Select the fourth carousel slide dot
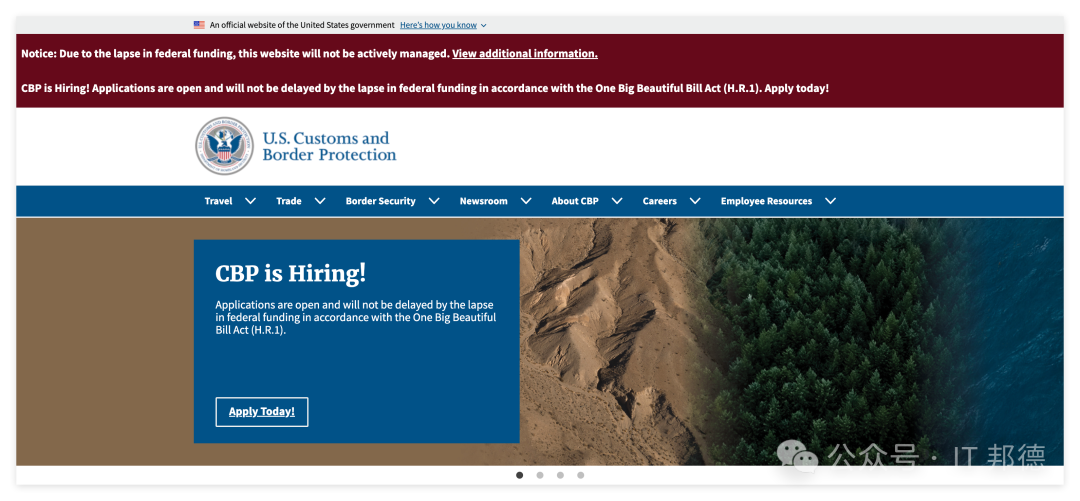 [581, 475]
